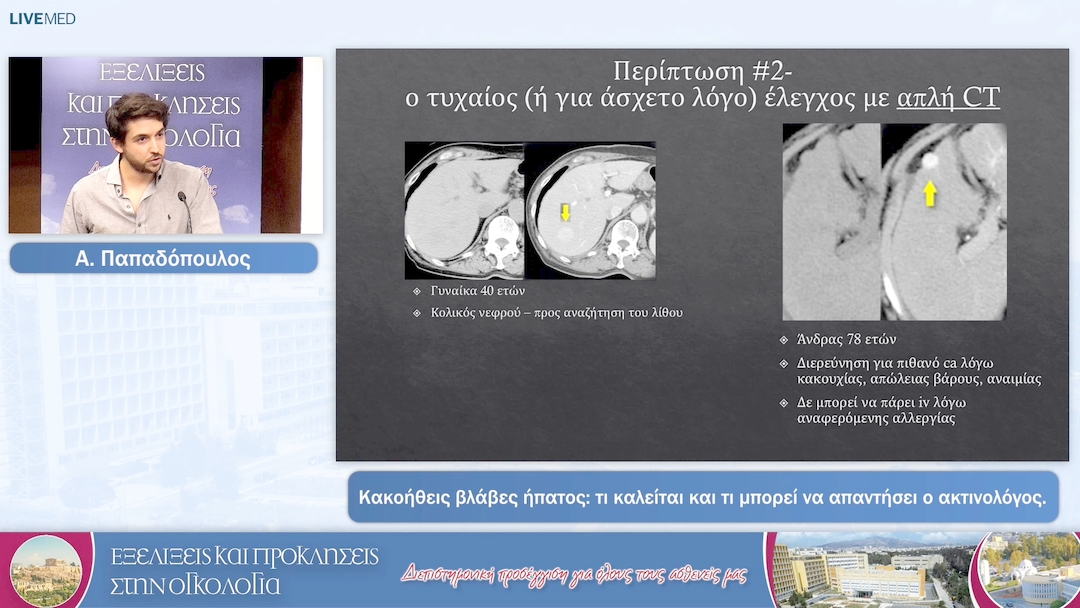Click the speaker video thumbnail
Viewport: 1080px width, 608px height.
[163, 145]
